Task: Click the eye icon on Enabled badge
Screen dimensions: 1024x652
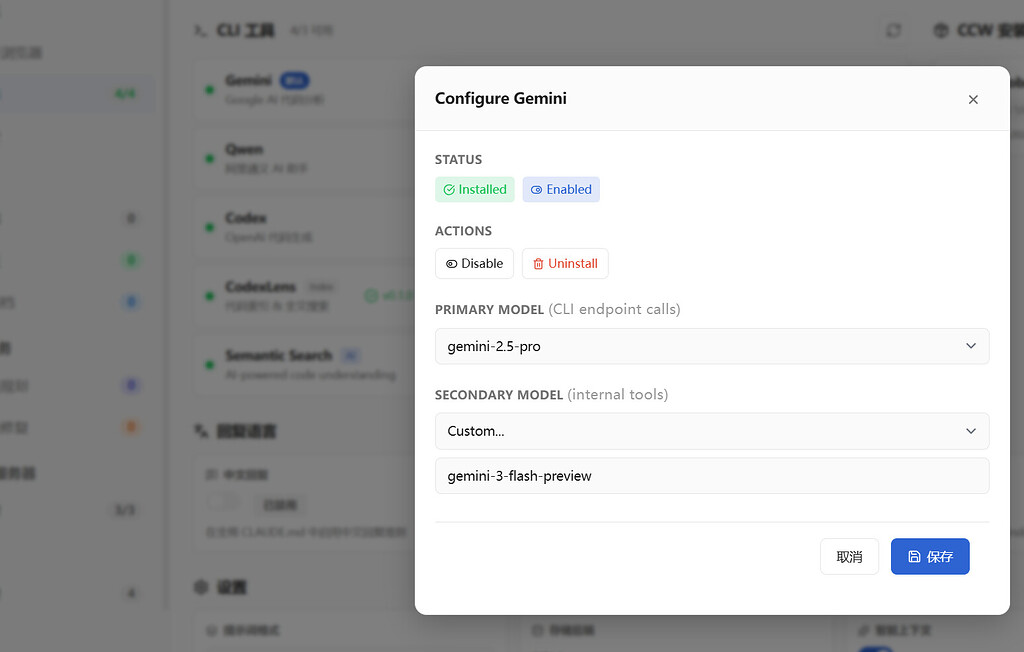Action: [536, 189]
